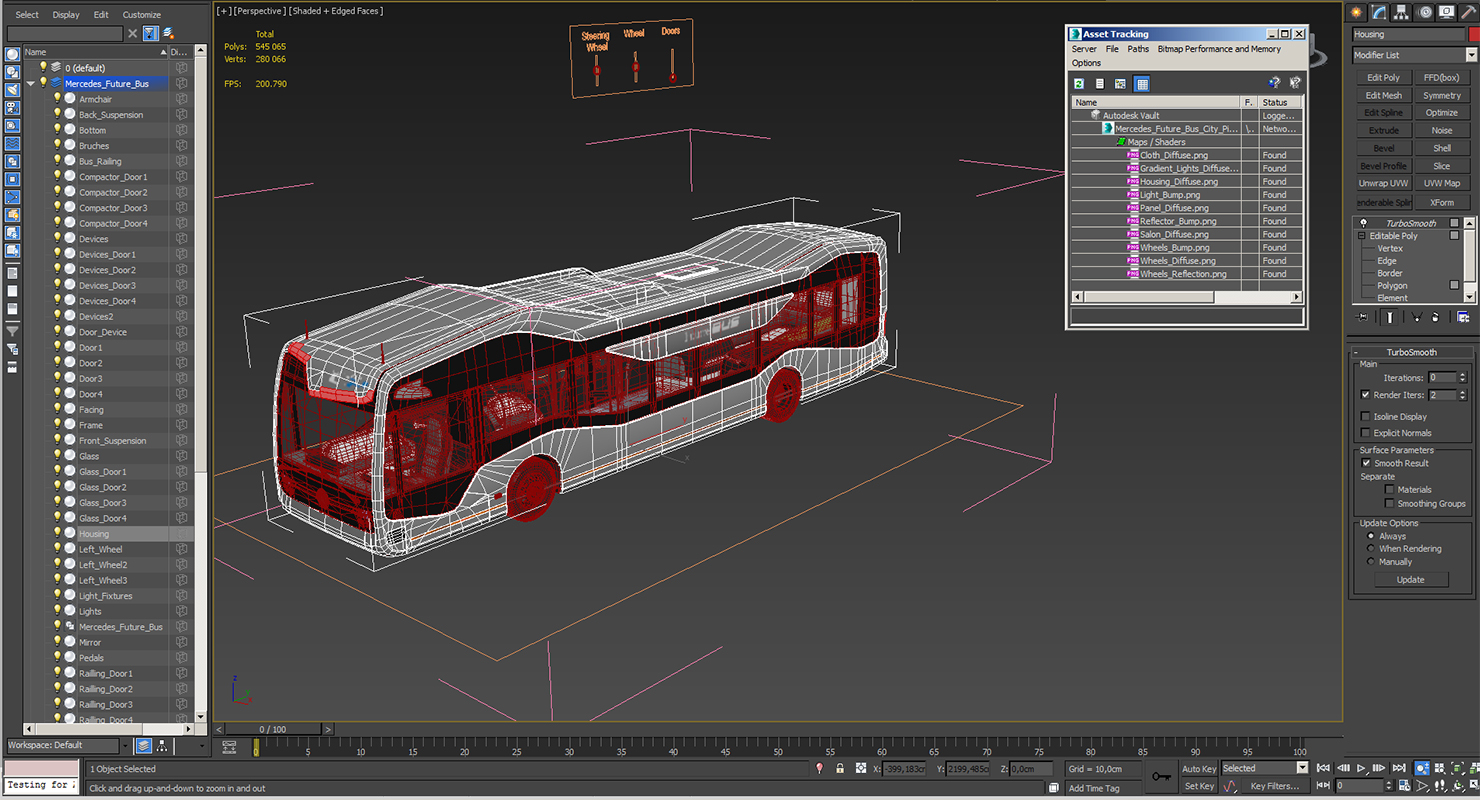
Task: Open the Selected key filter dropdown
Action: [x=1302, y=768]
